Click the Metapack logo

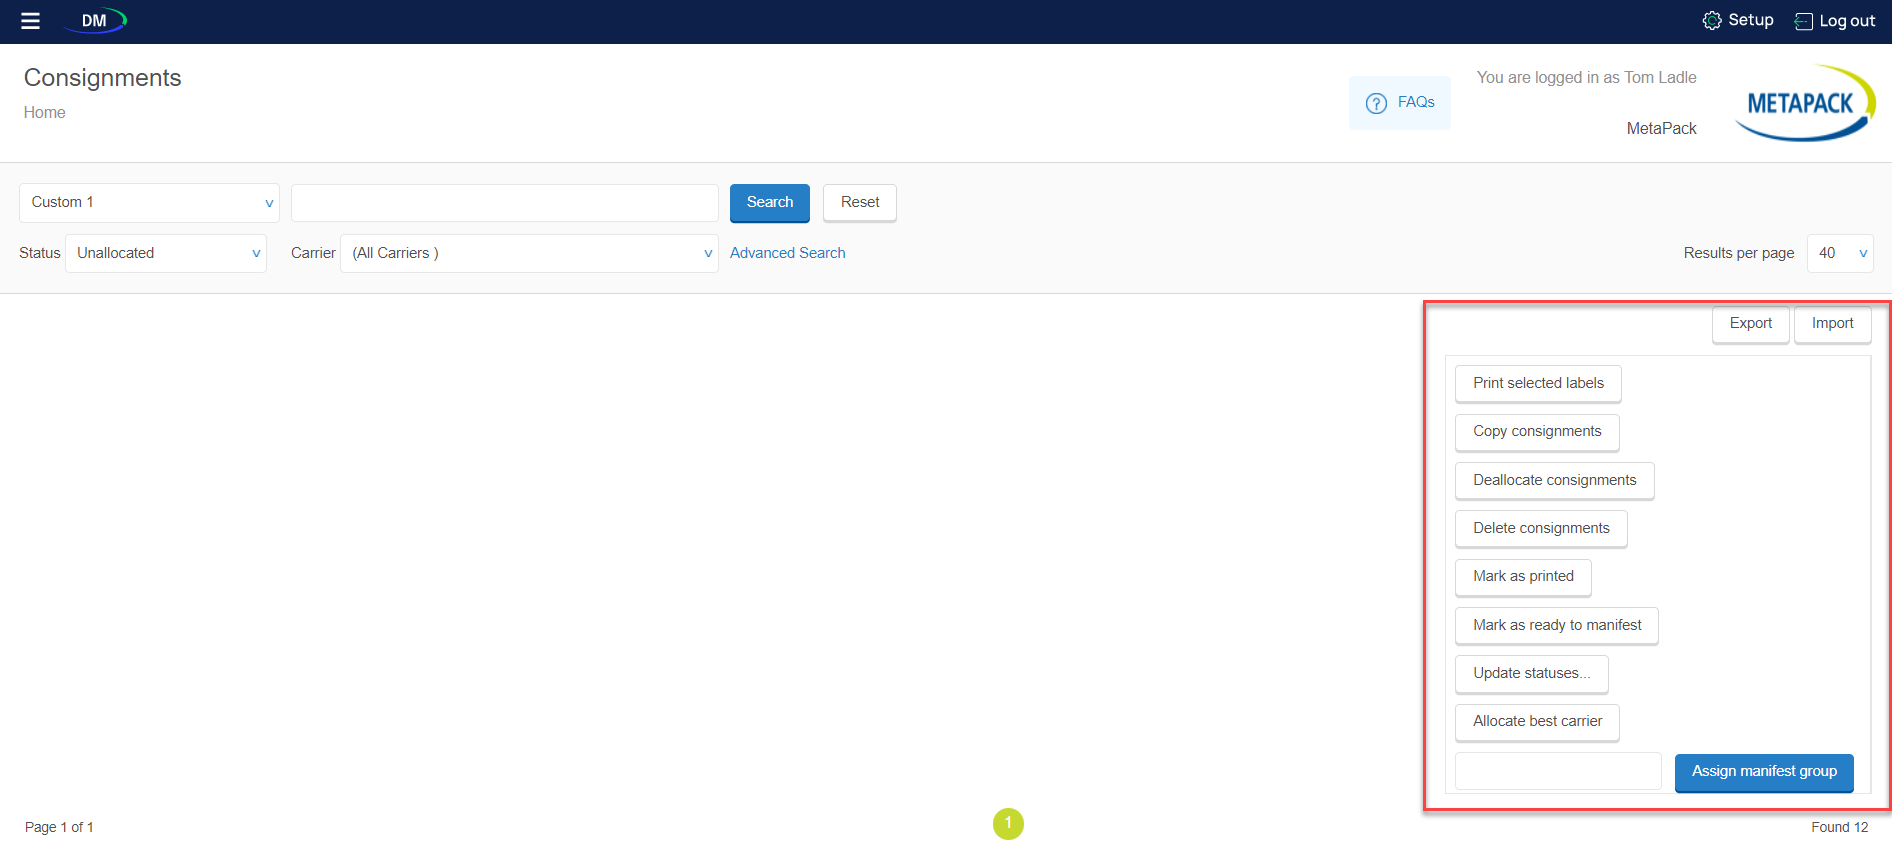coord(1804,102)
